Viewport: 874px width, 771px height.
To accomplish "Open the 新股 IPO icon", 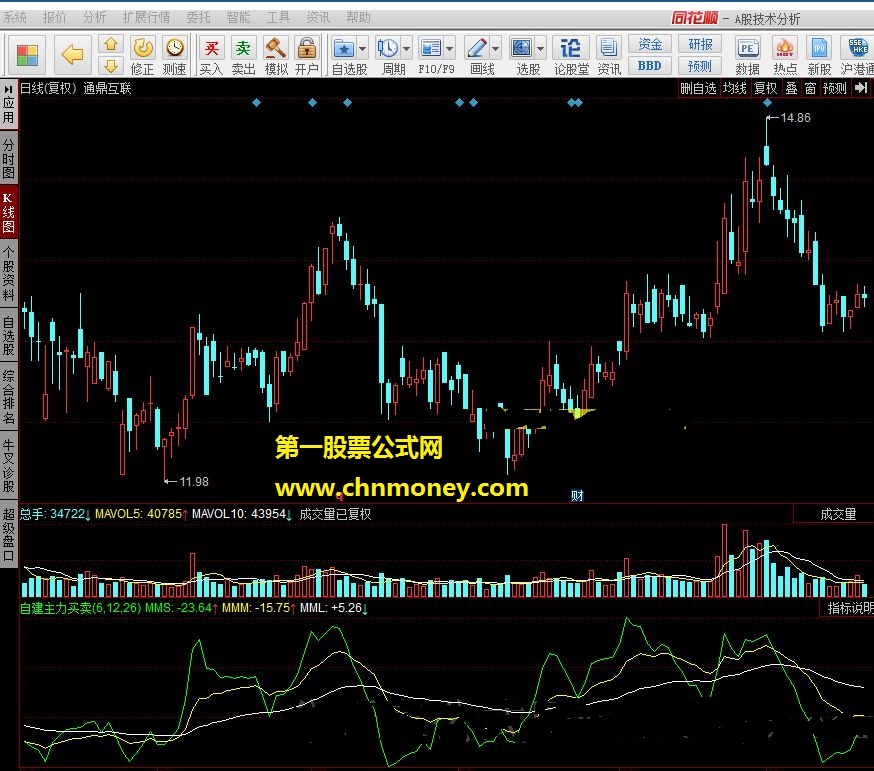I will click(x=819, y=55).
